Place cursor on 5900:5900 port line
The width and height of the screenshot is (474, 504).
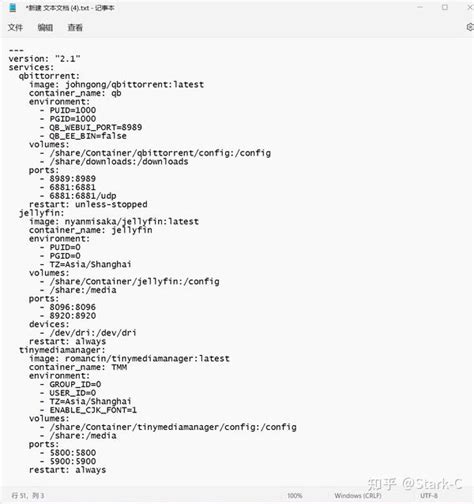(68, 461)
